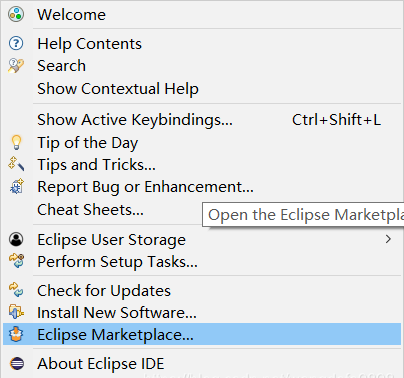Click the Eclipse Marketplace icon
The image size is (404, 378).
[x=16, y=334]
